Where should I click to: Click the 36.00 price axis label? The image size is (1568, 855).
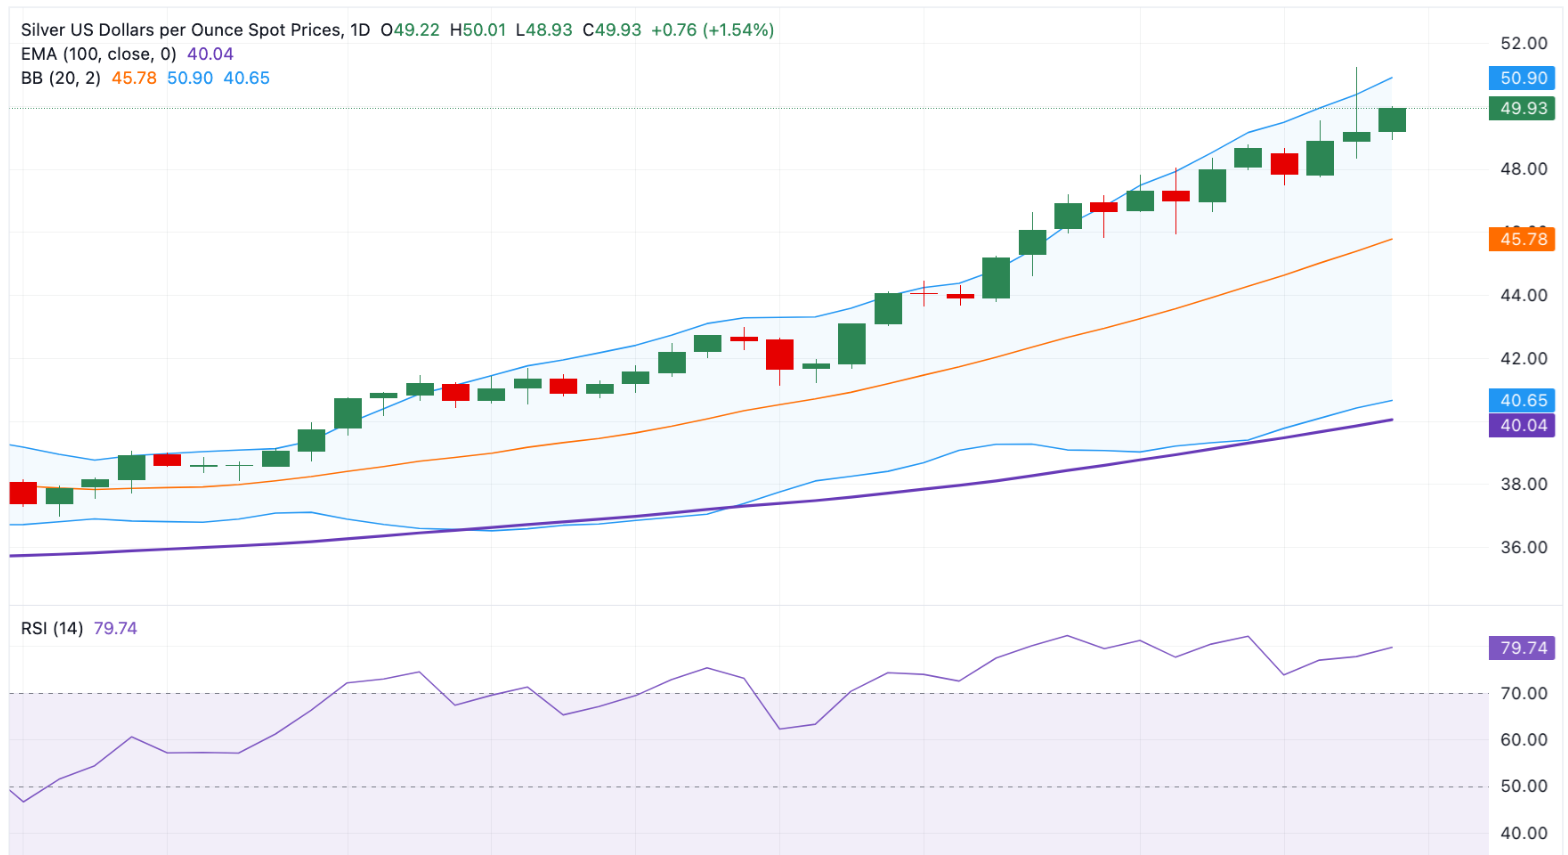1523,547
